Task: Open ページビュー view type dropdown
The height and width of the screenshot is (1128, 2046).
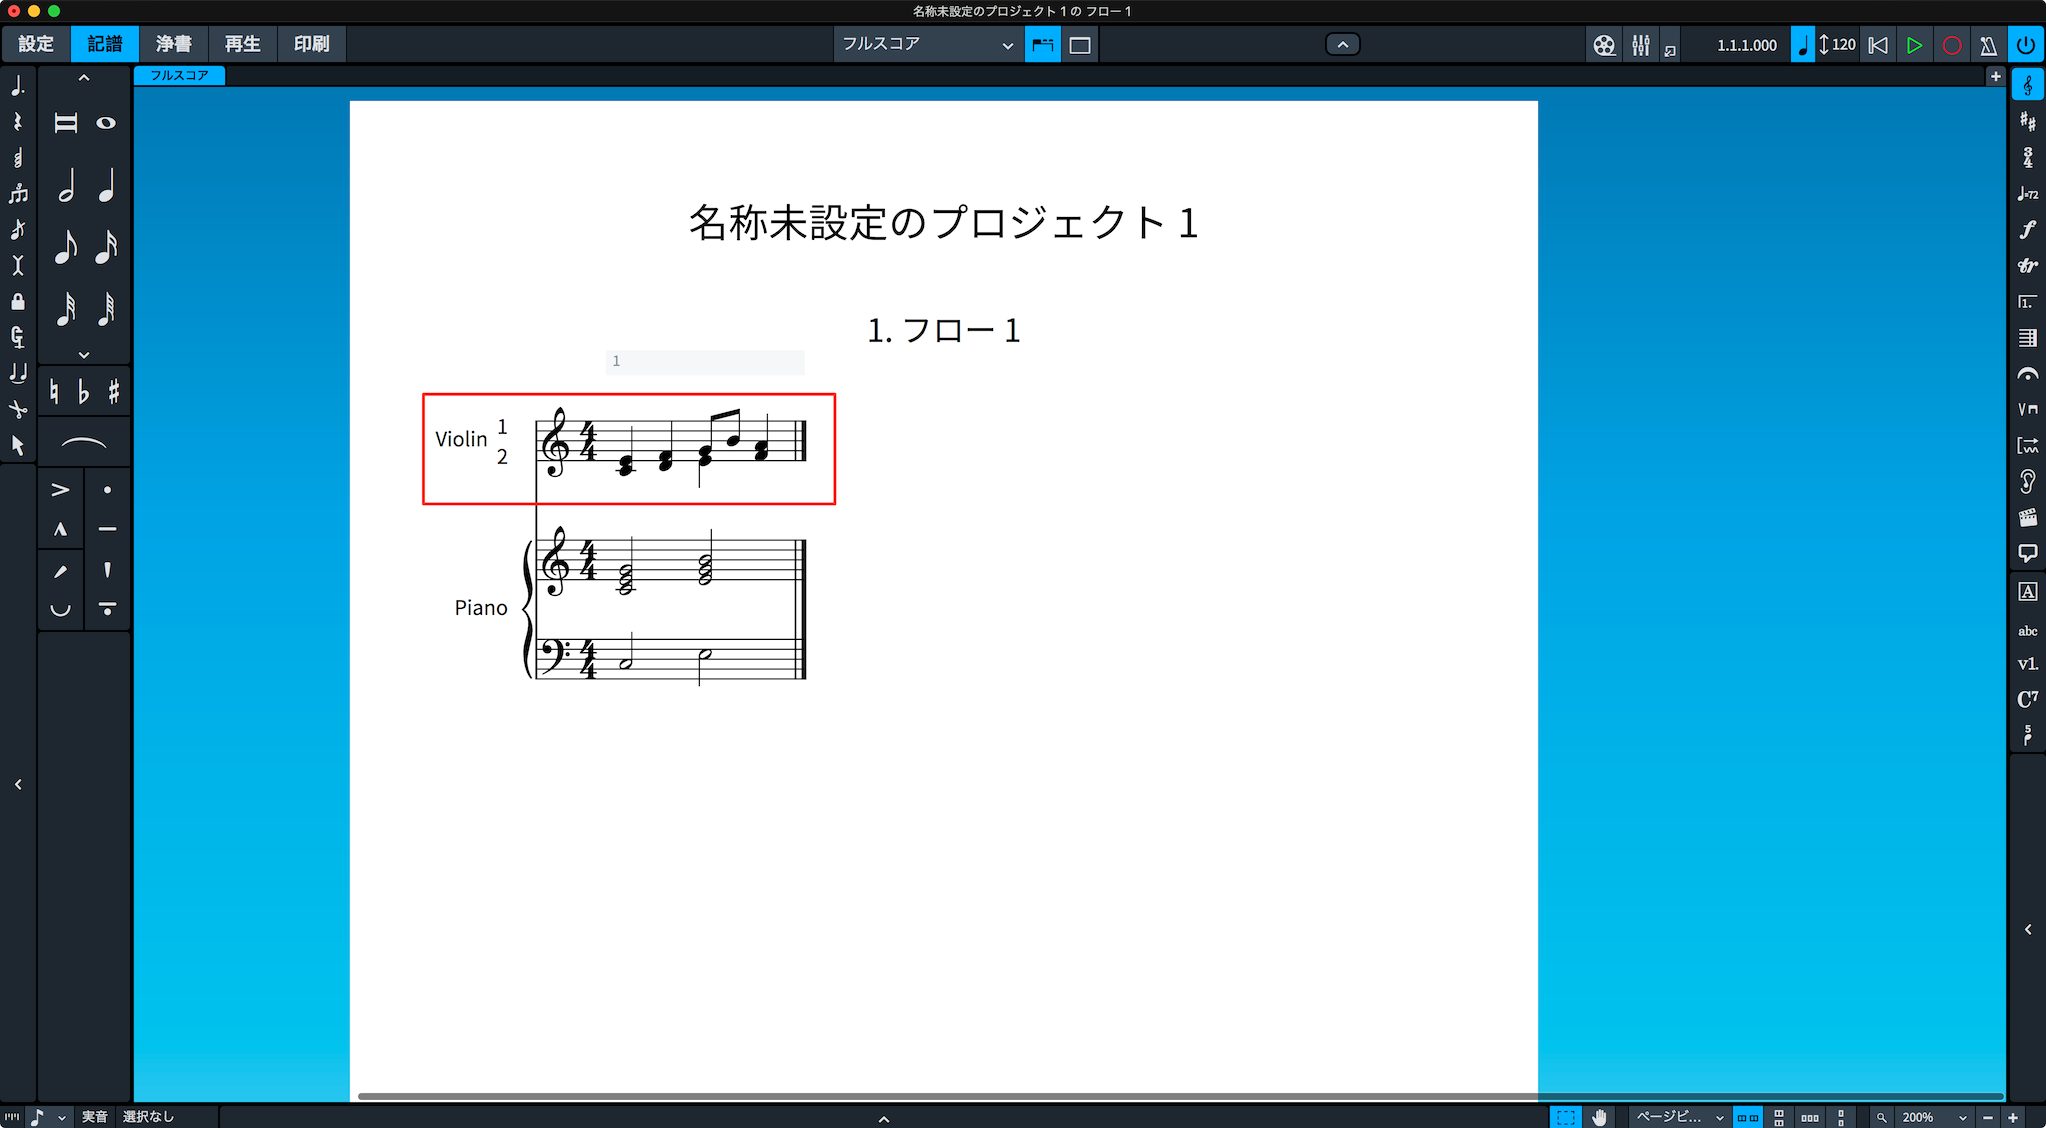Action: pyautogui.click(x=1680, y=1117)
